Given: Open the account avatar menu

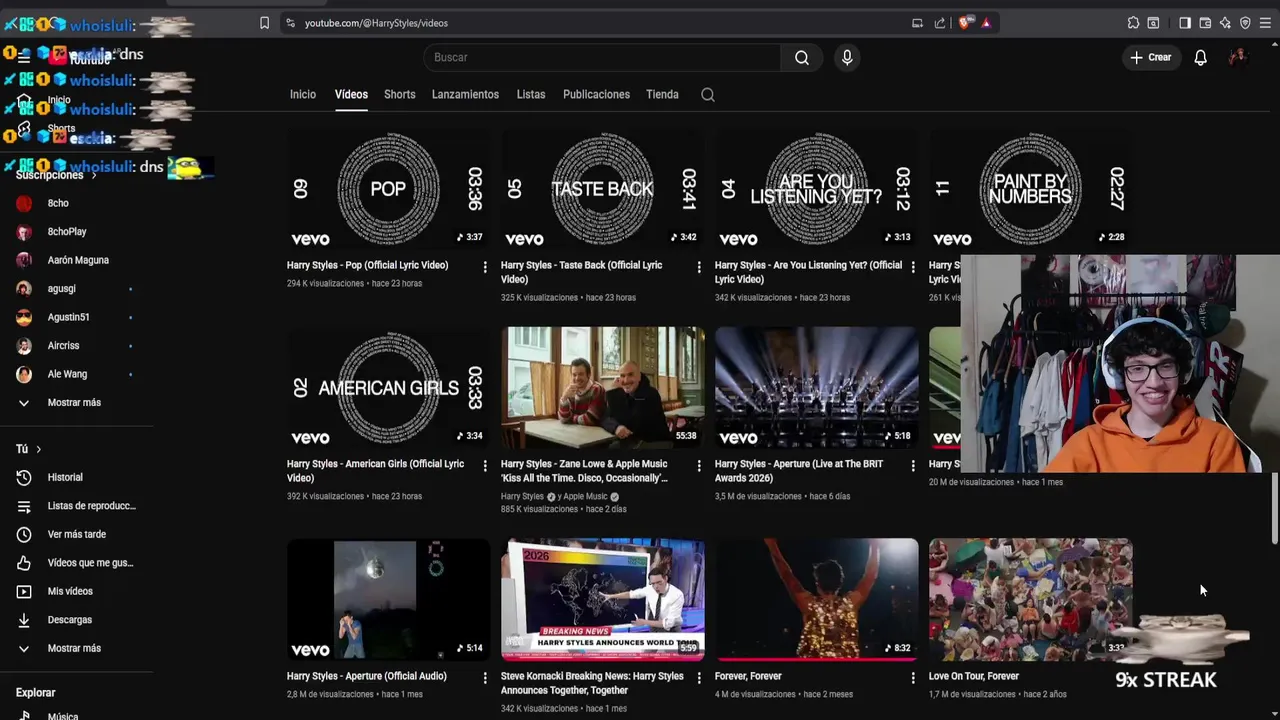Looking at the screenshot, I should [1238, 58].
